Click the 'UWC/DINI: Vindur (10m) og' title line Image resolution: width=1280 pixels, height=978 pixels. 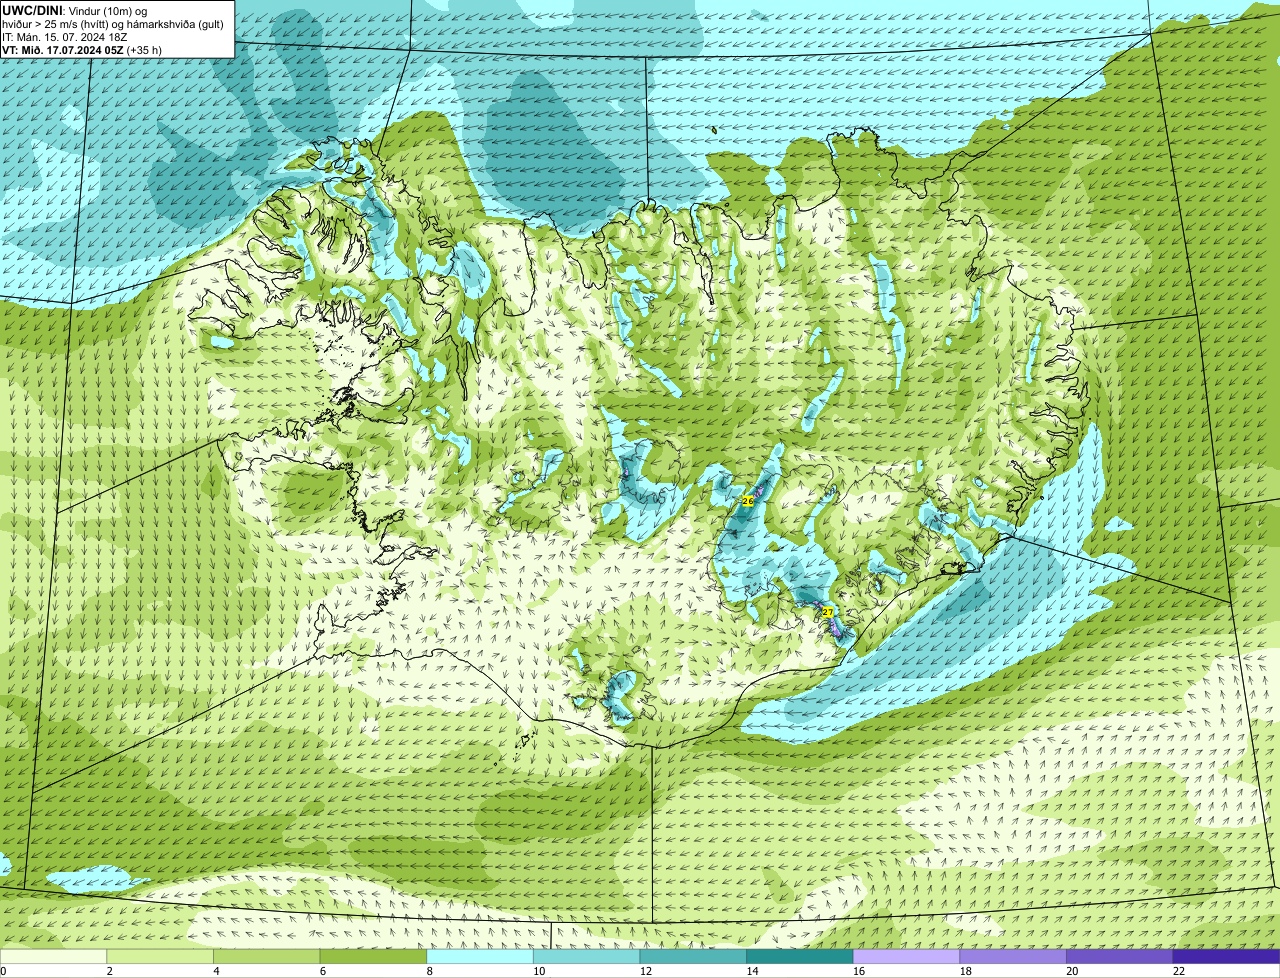75,11
